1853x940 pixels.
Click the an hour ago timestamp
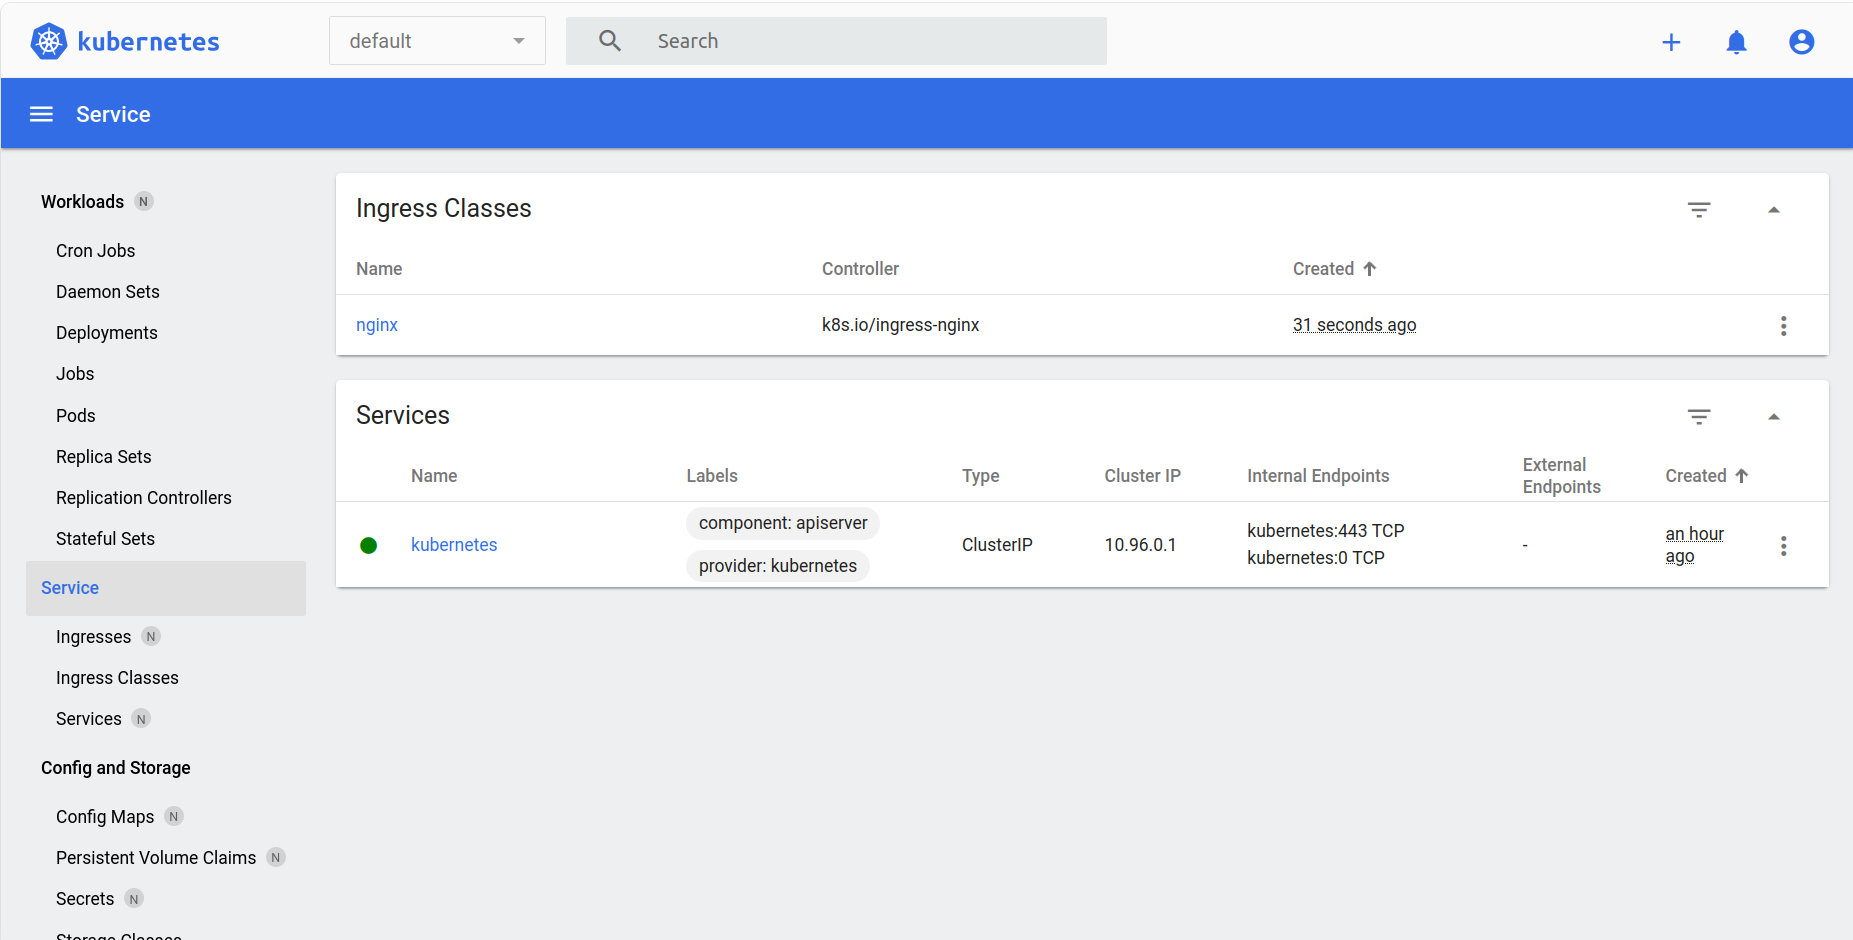[1694, 545]
